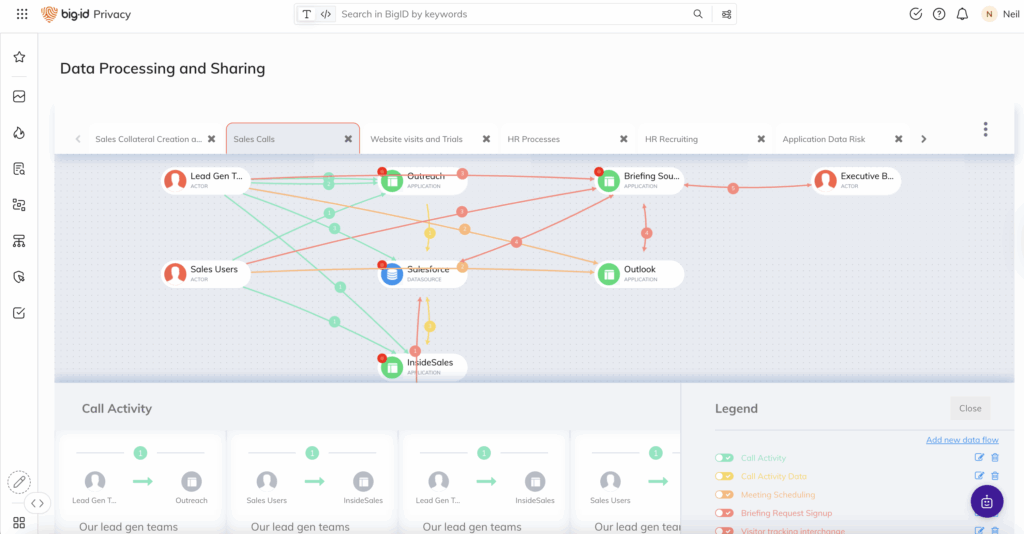Viewport: 1024px width, 534px height.
Task: Open the flame hotspots sidebar icon
Action: pos(19,133)
